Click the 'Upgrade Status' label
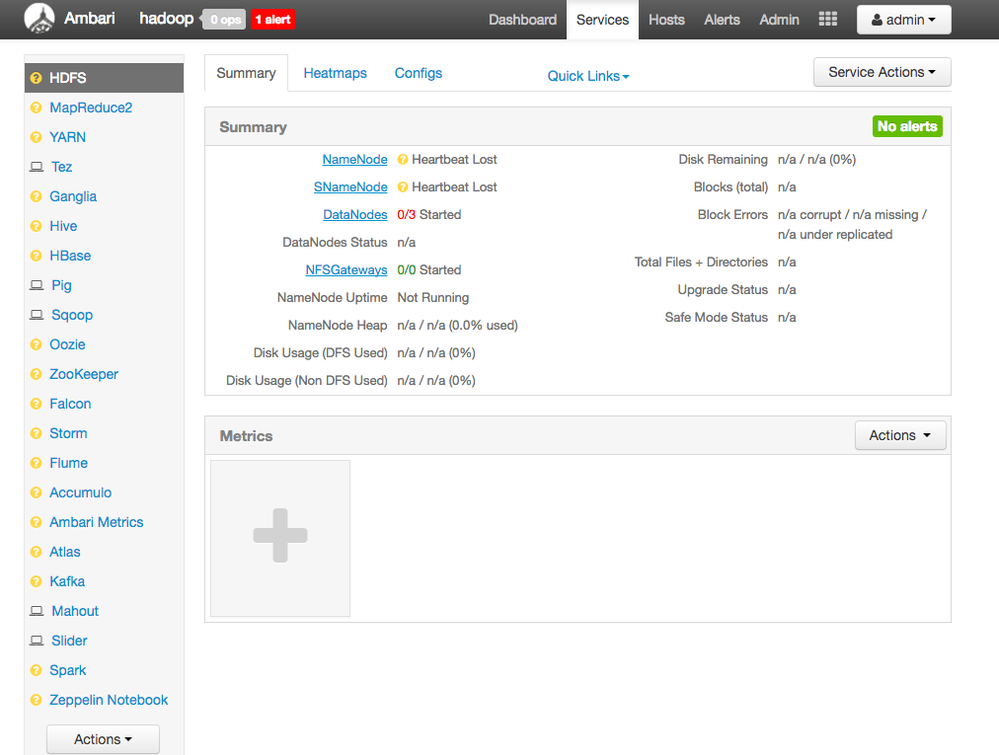Screen dimensions: 999x755 722,290
